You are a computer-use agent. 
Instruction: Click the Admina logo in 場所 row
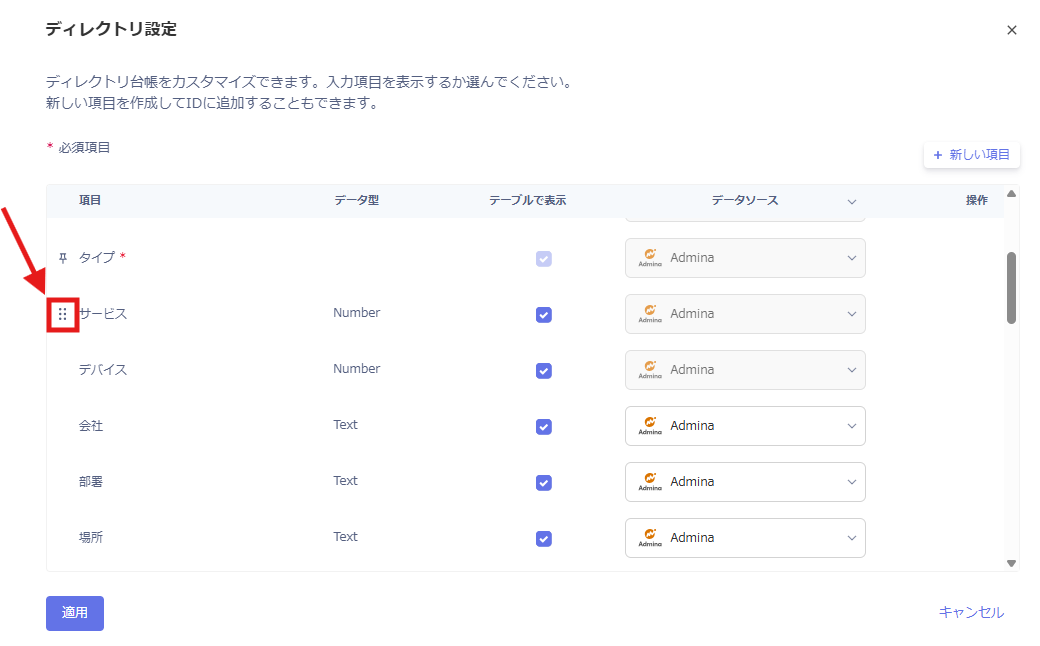650,538
